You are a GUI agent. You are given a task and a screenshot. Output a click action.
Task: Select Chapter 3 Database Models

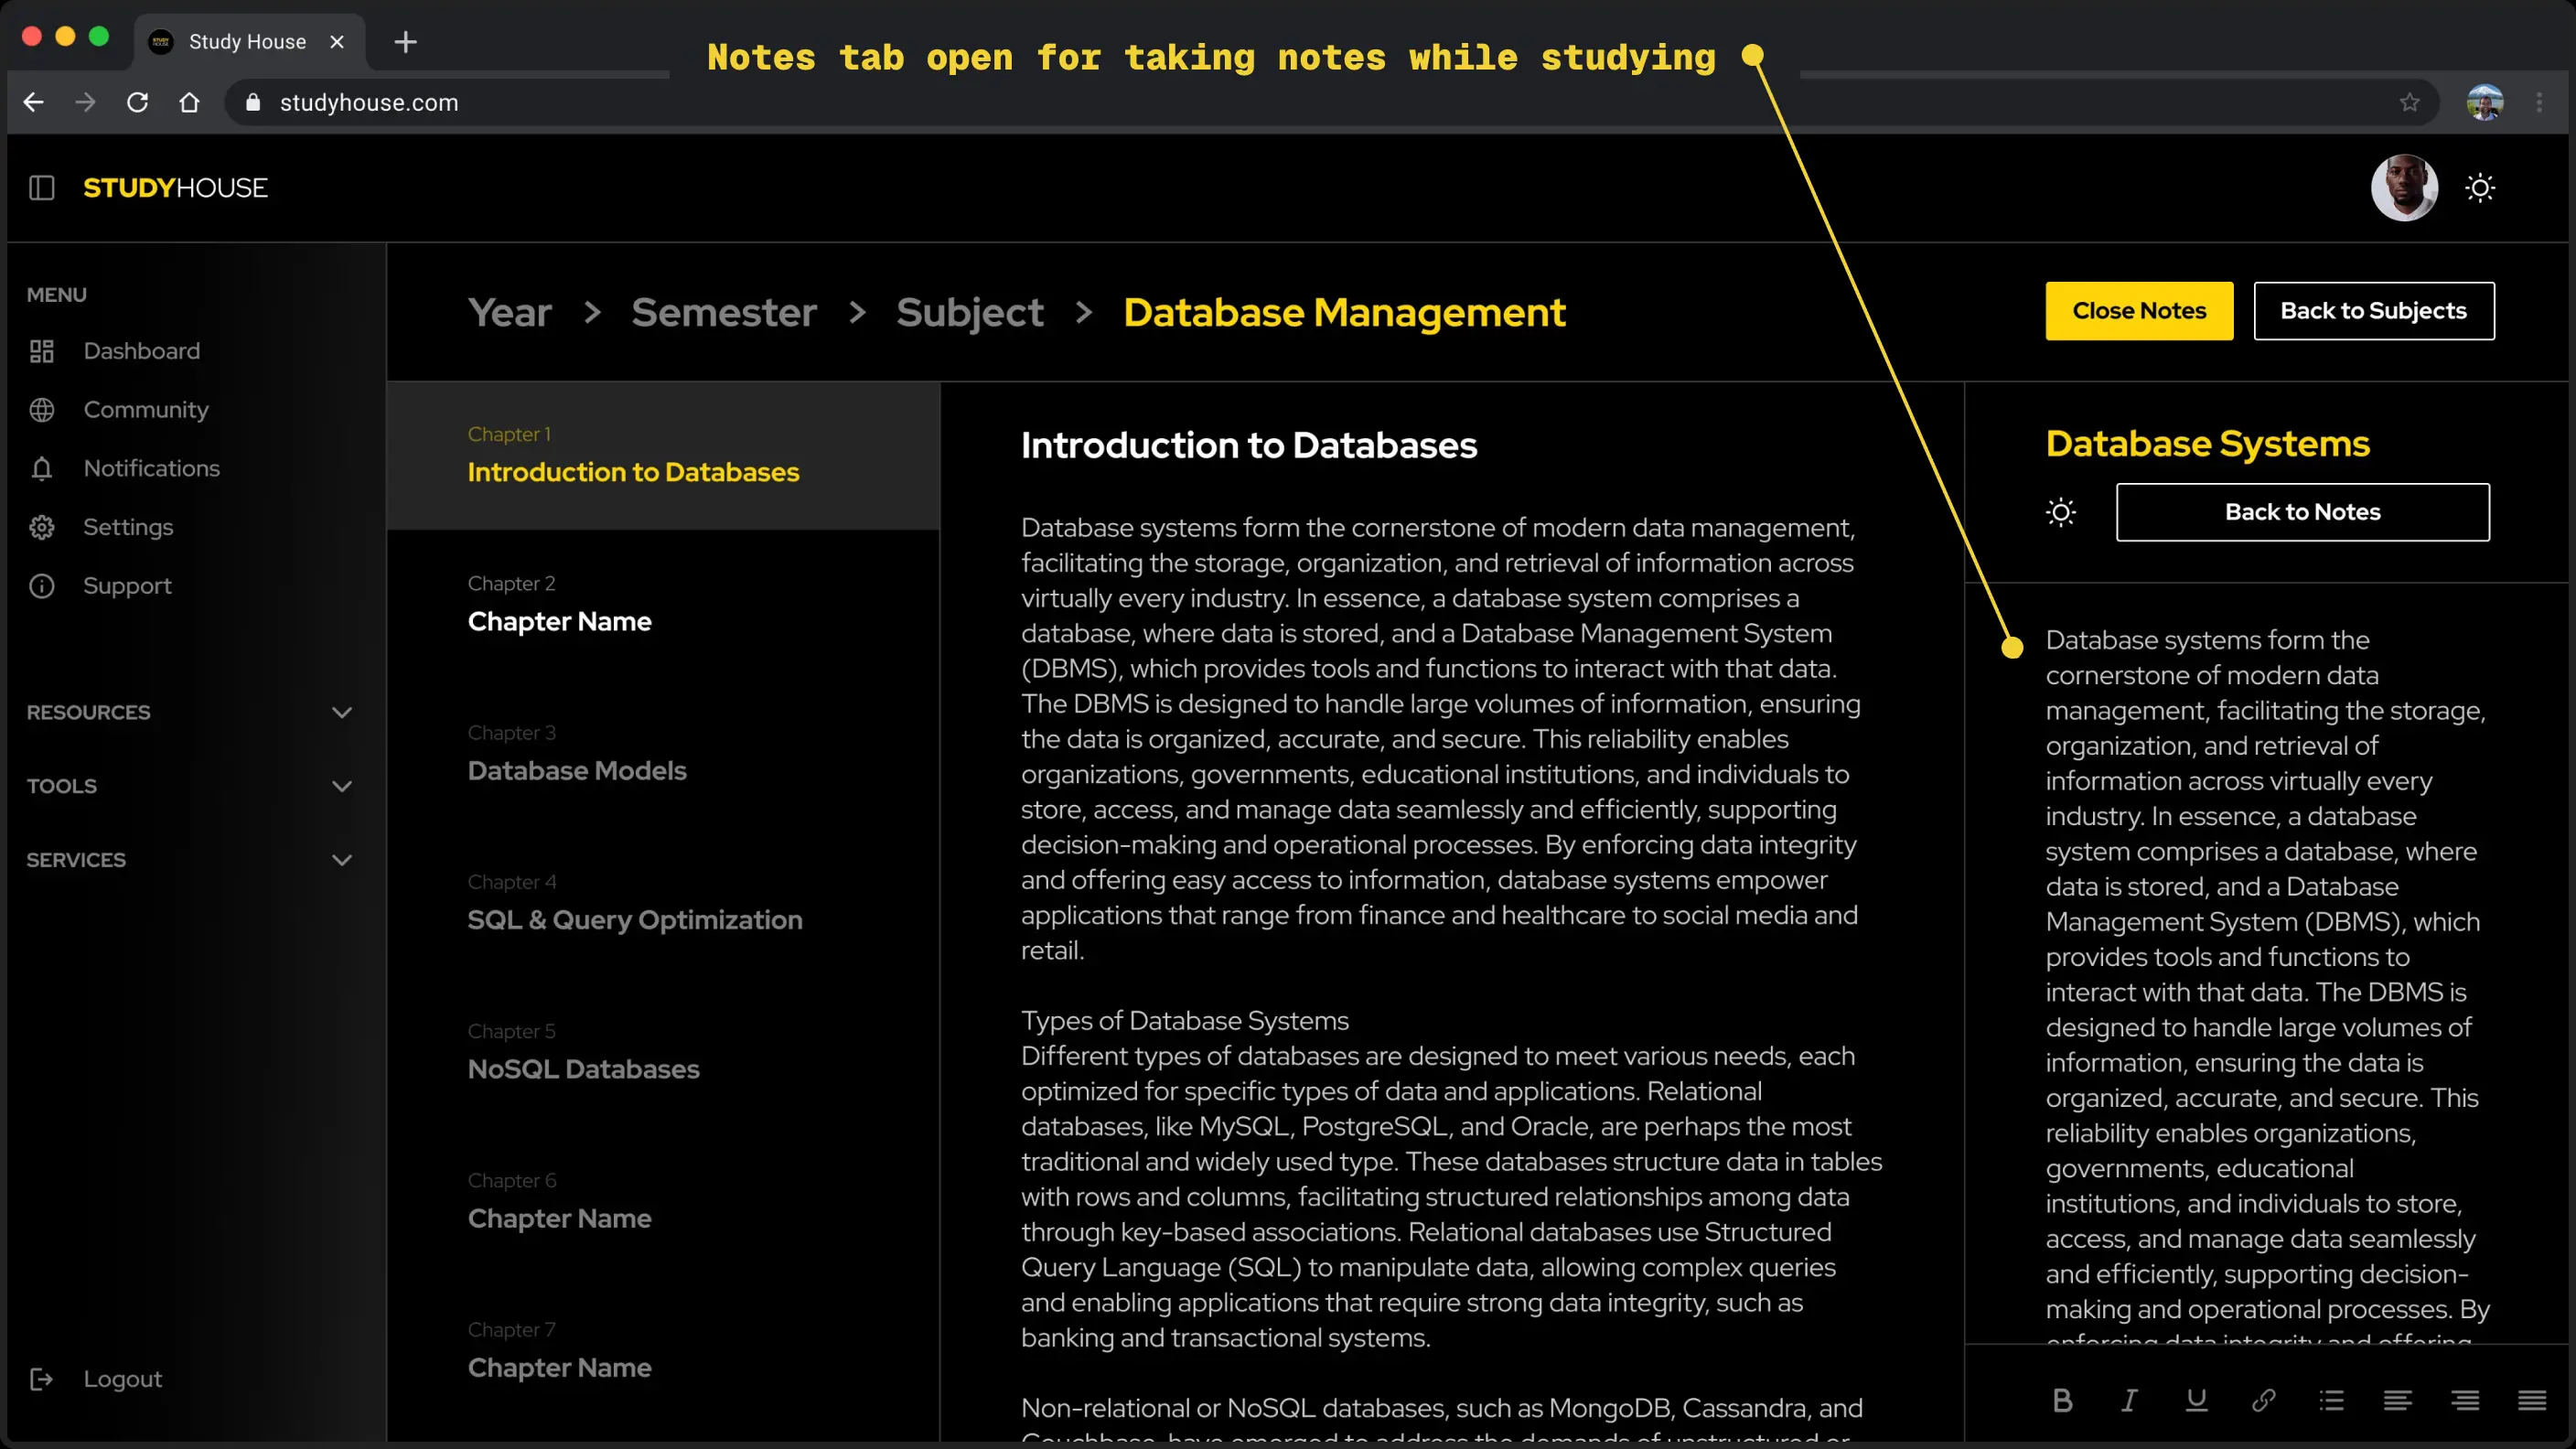(663, 753)
